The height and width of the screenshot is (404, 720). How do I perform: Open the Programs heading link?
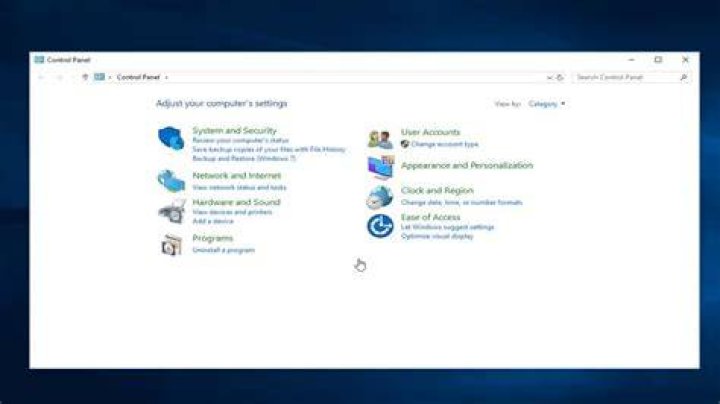[213, 238]
